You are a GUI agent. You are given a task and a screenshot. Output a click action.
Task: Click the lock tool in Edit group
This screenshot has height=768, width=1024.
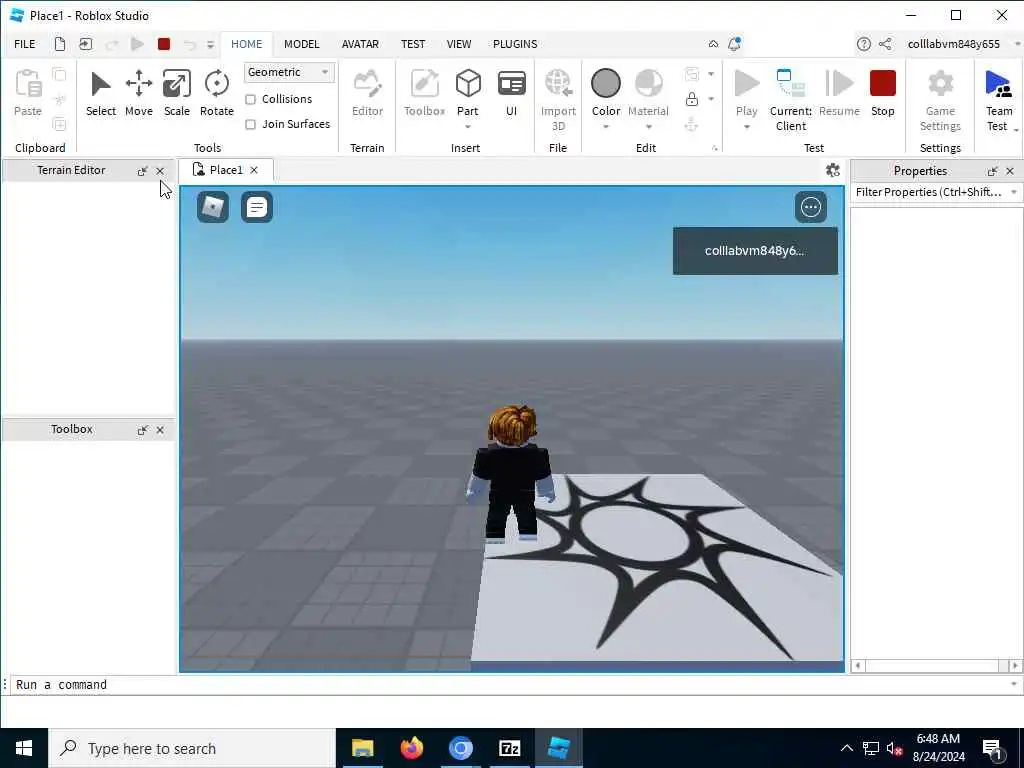click(x=692, y=99)
